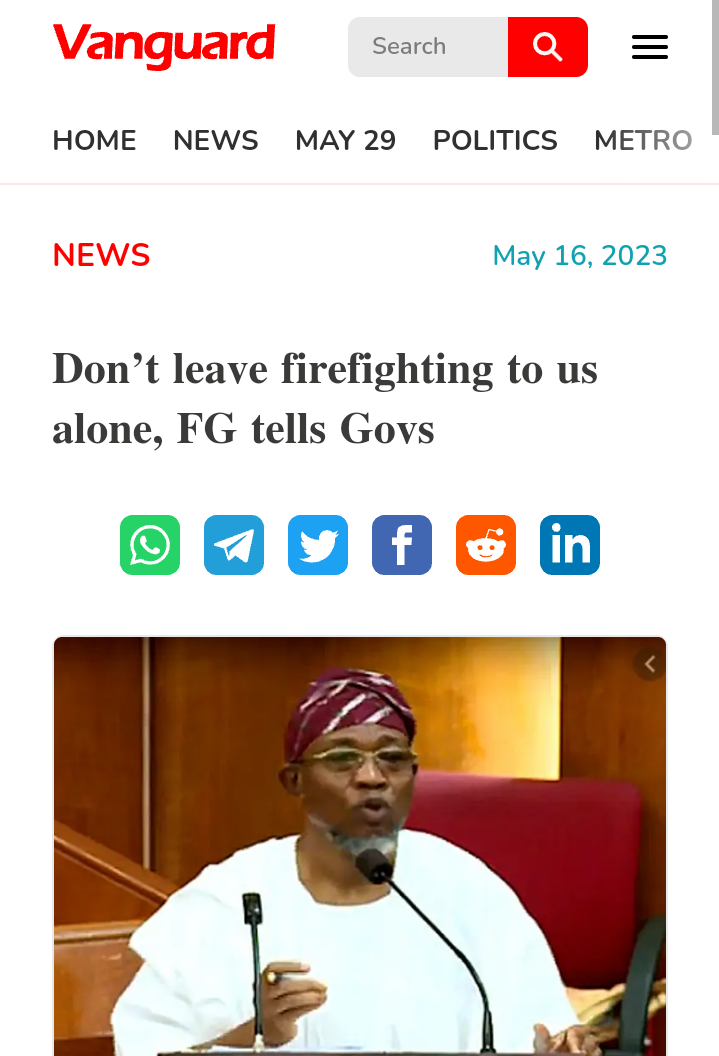The width and height of the screenshot is (719, 1056).
Task: Open the hamburger menu
Action: click(x=650, y=47)
